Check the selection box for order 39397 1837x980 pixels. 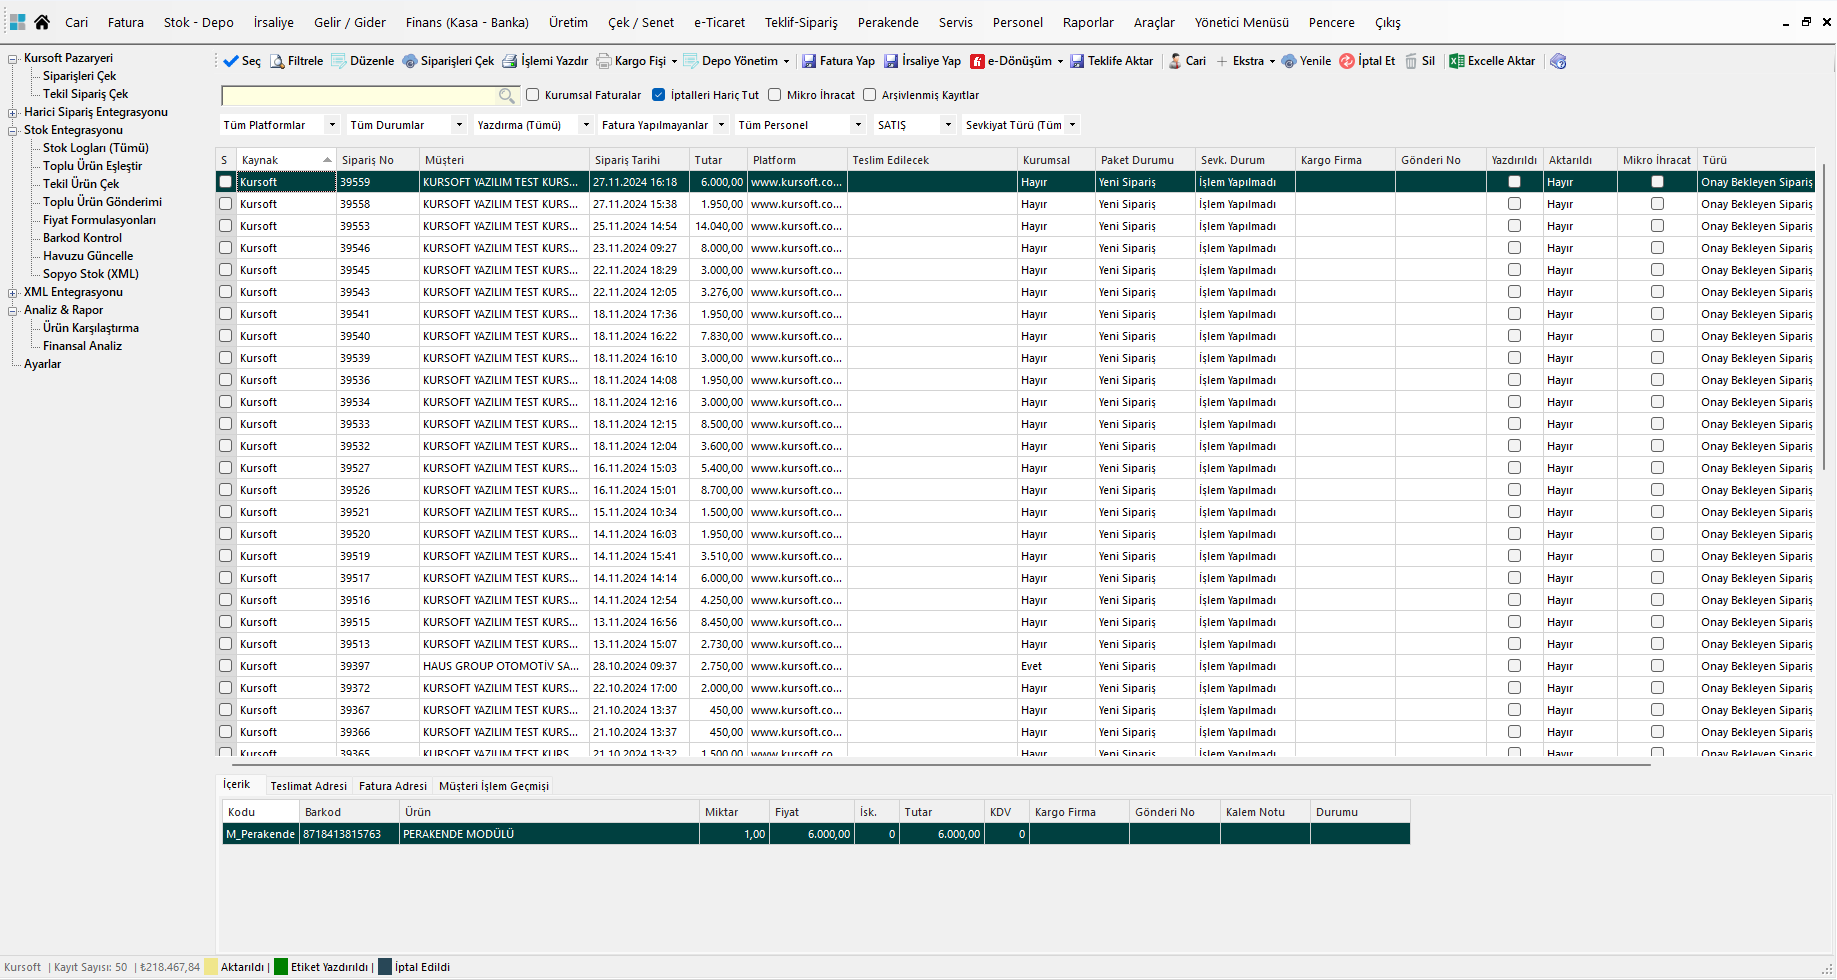[226, 666]
